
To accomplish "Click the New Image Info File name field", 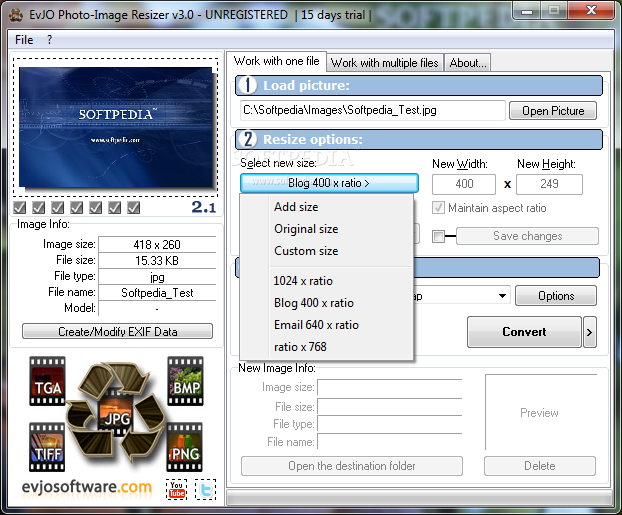I will click(x=390, y=442).
